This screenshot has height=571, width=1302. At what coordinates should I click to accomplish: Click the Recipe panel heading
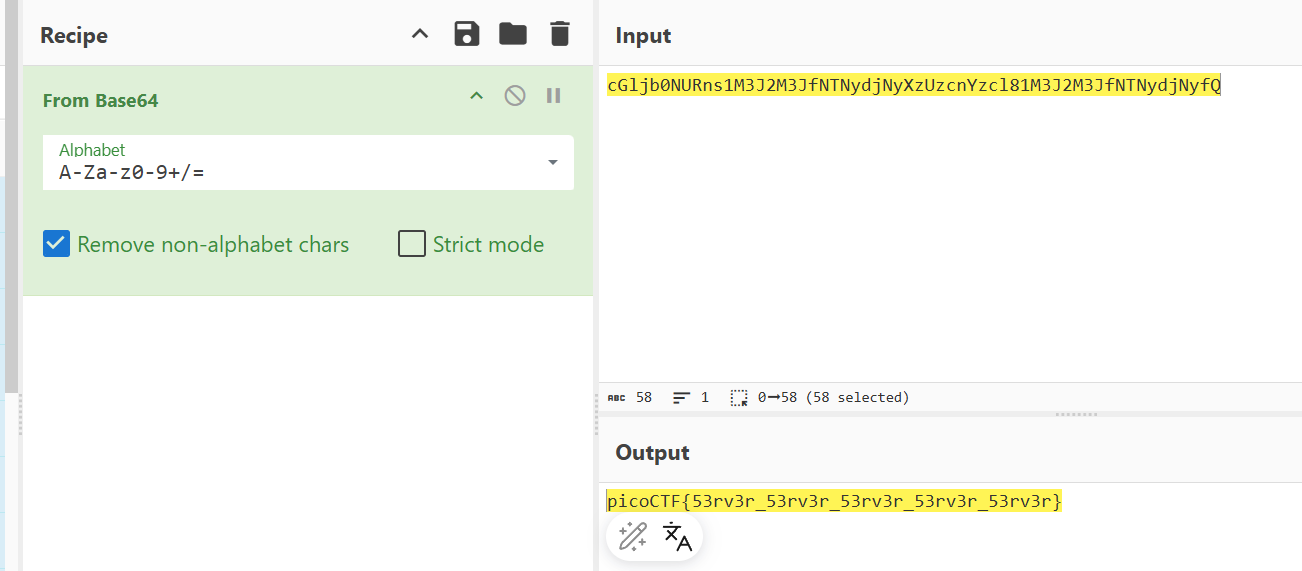pyautogui.click(x=74, y=36)
